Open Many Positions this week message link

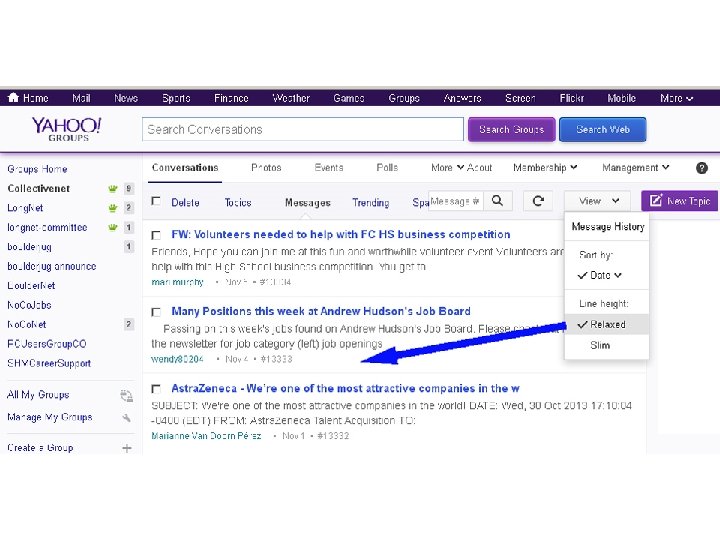click(x=321, y=311)
